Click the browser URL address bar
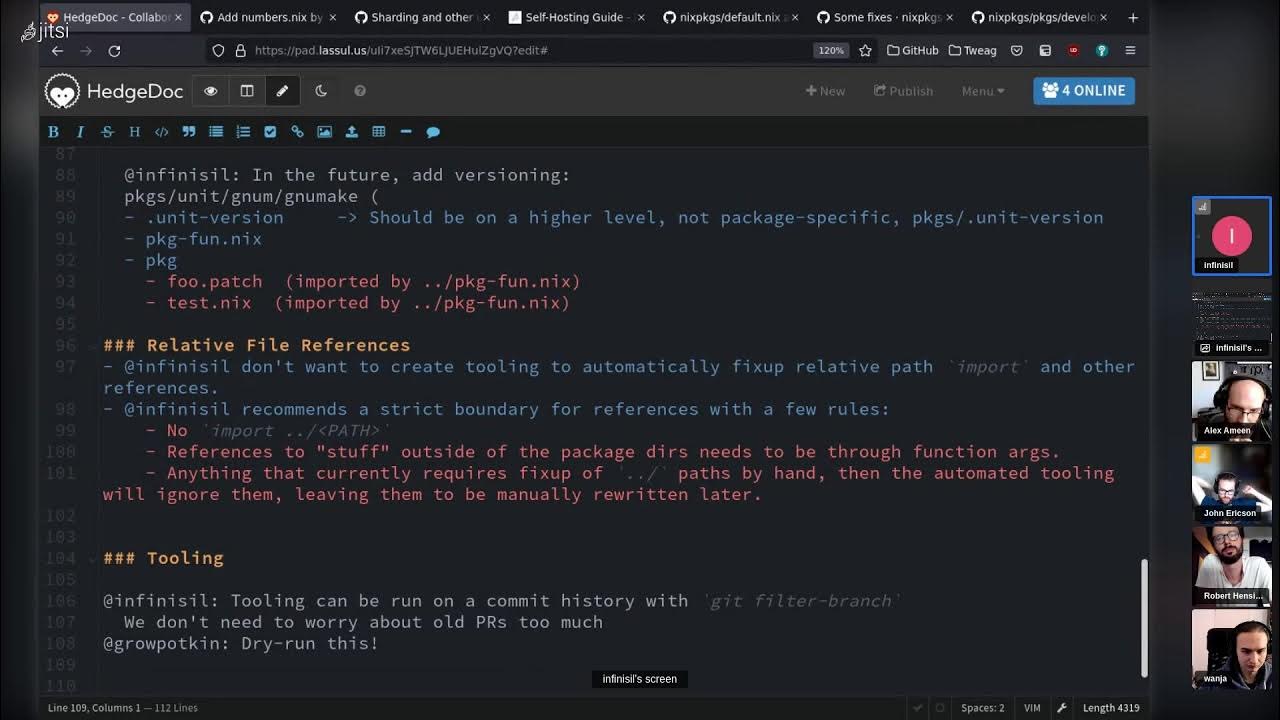1280x720 pixels. [520, 50]
